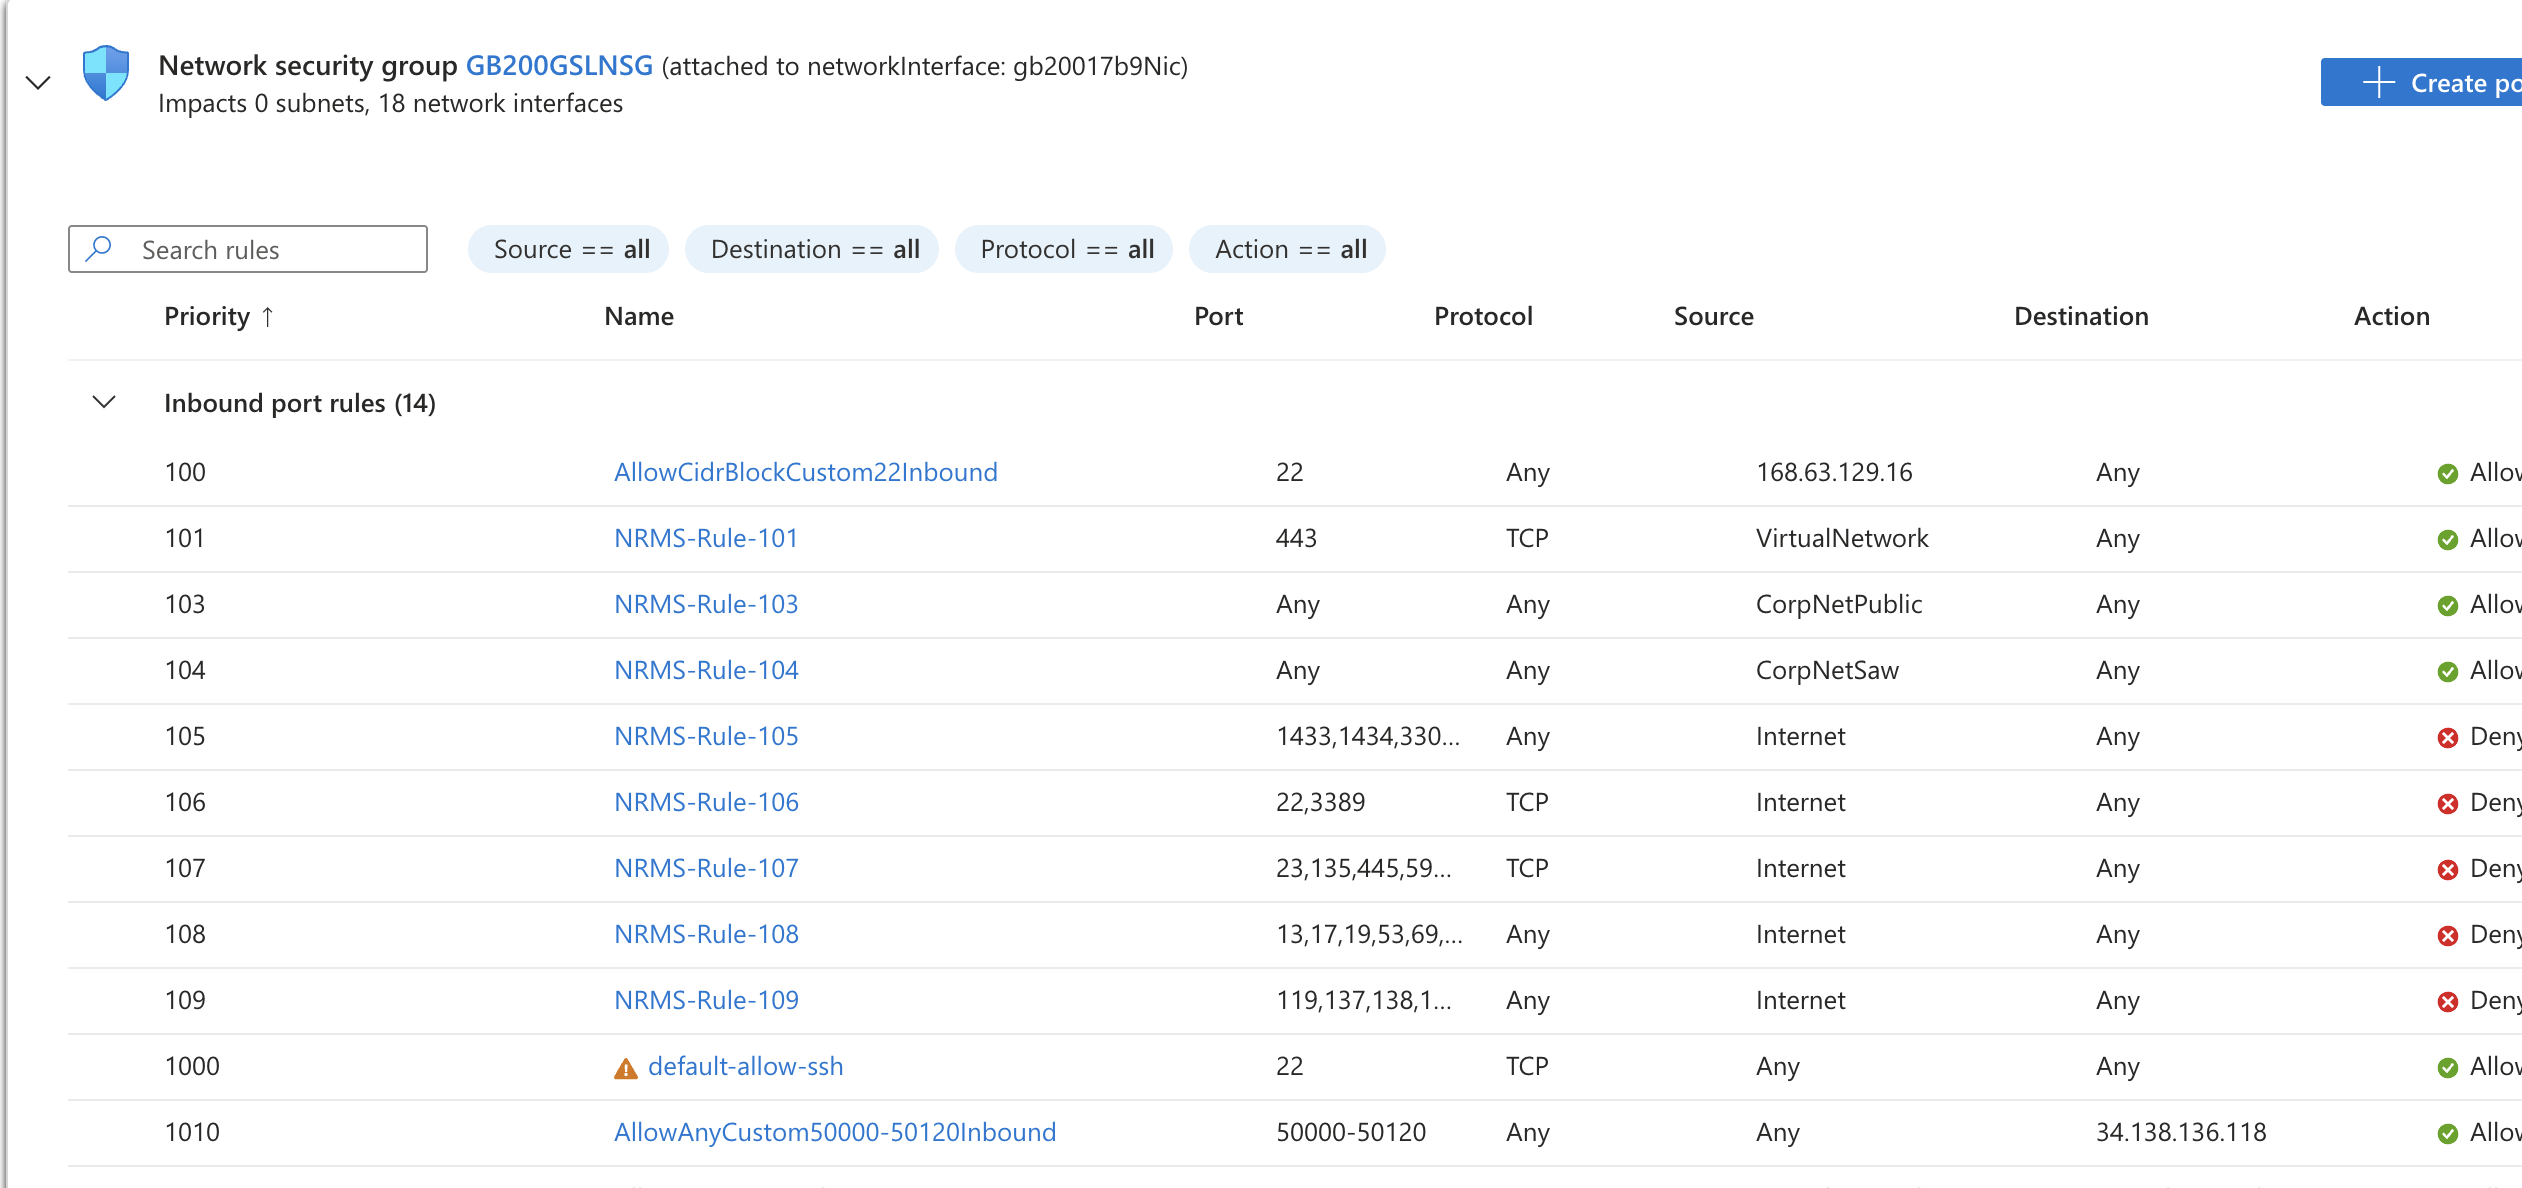Open the GB200GSLNSG security group link

tap(559, 66)
